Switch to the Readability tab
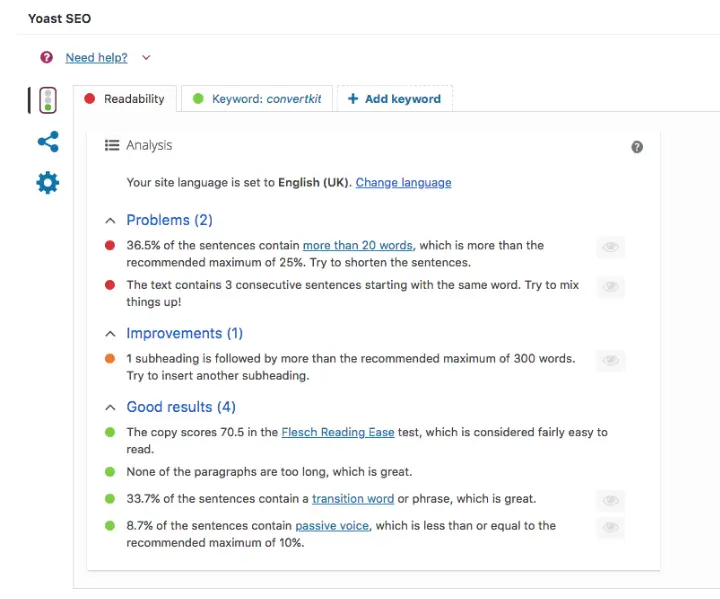Screen dimensions: 720x599 pyautogui.click(x=125, y=99)
